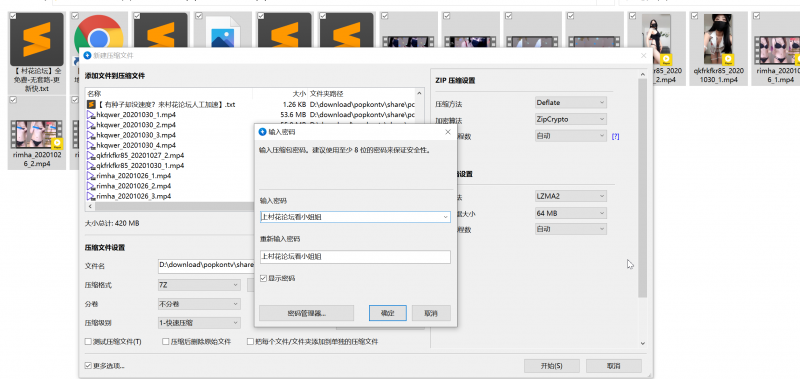
Task: Enable 压缩后删除原始文件 checkbox
Action: coord(166,342)
